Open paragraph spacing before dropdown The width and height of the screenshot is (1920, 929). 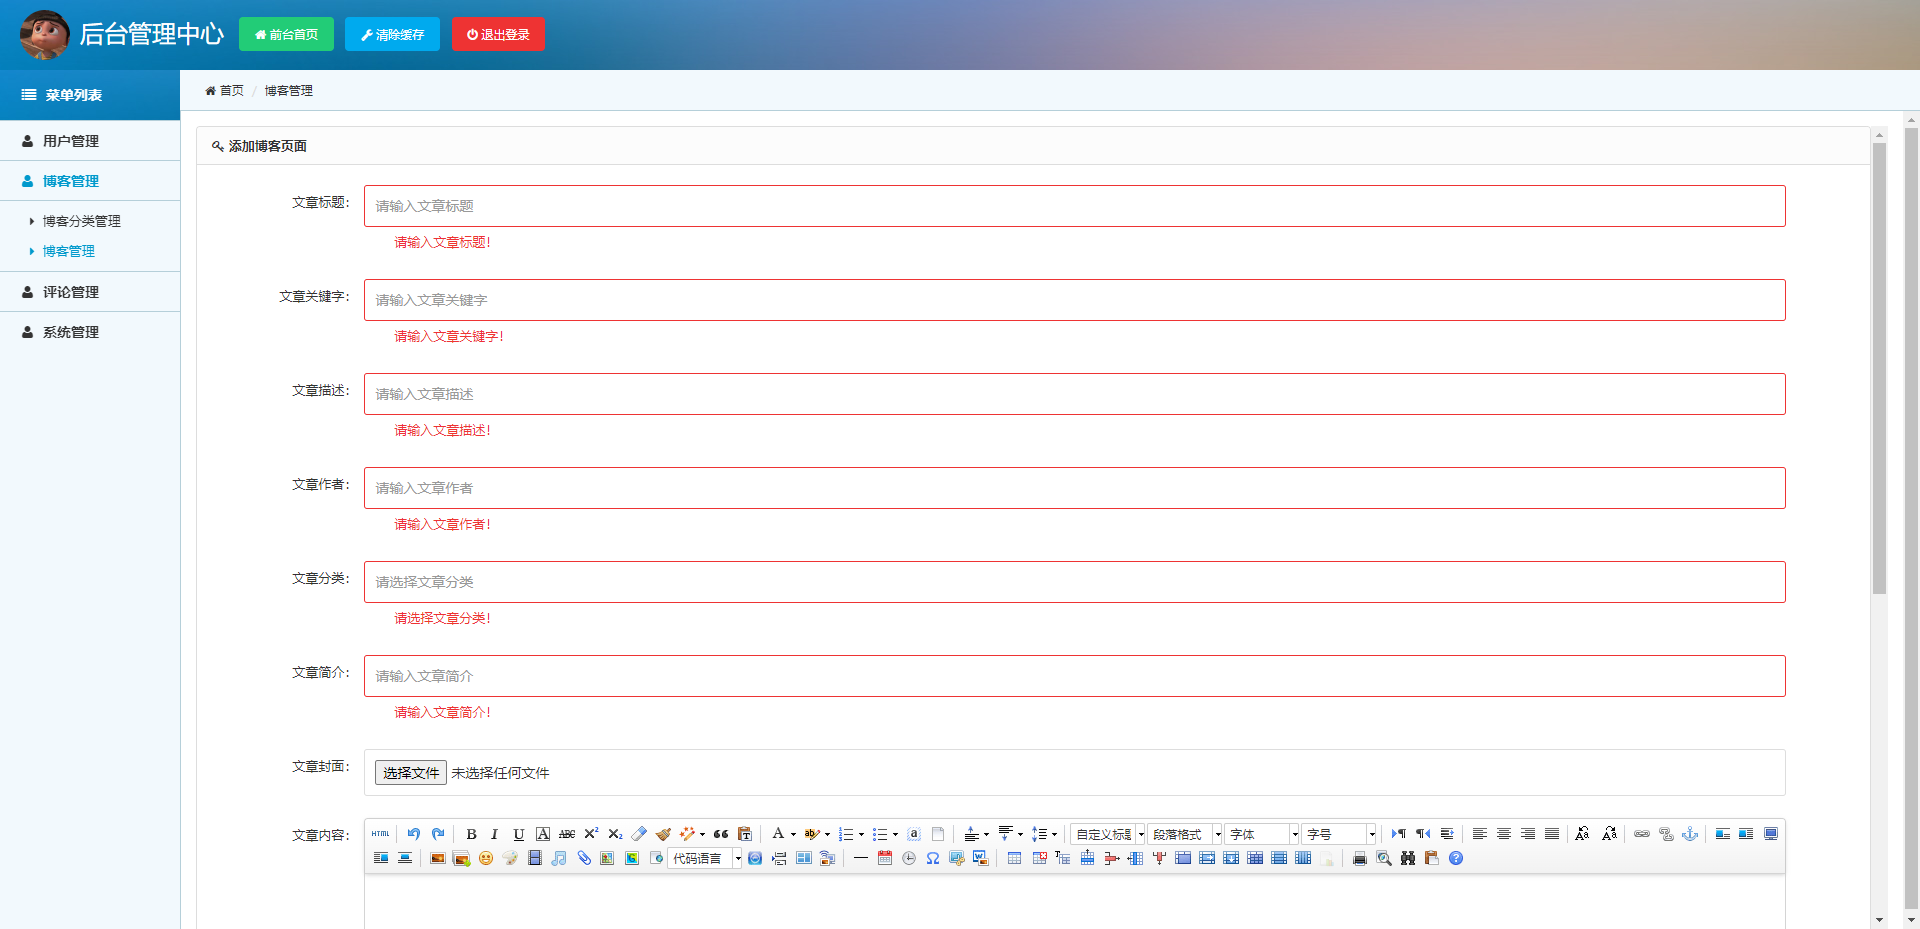coord(986,834)
